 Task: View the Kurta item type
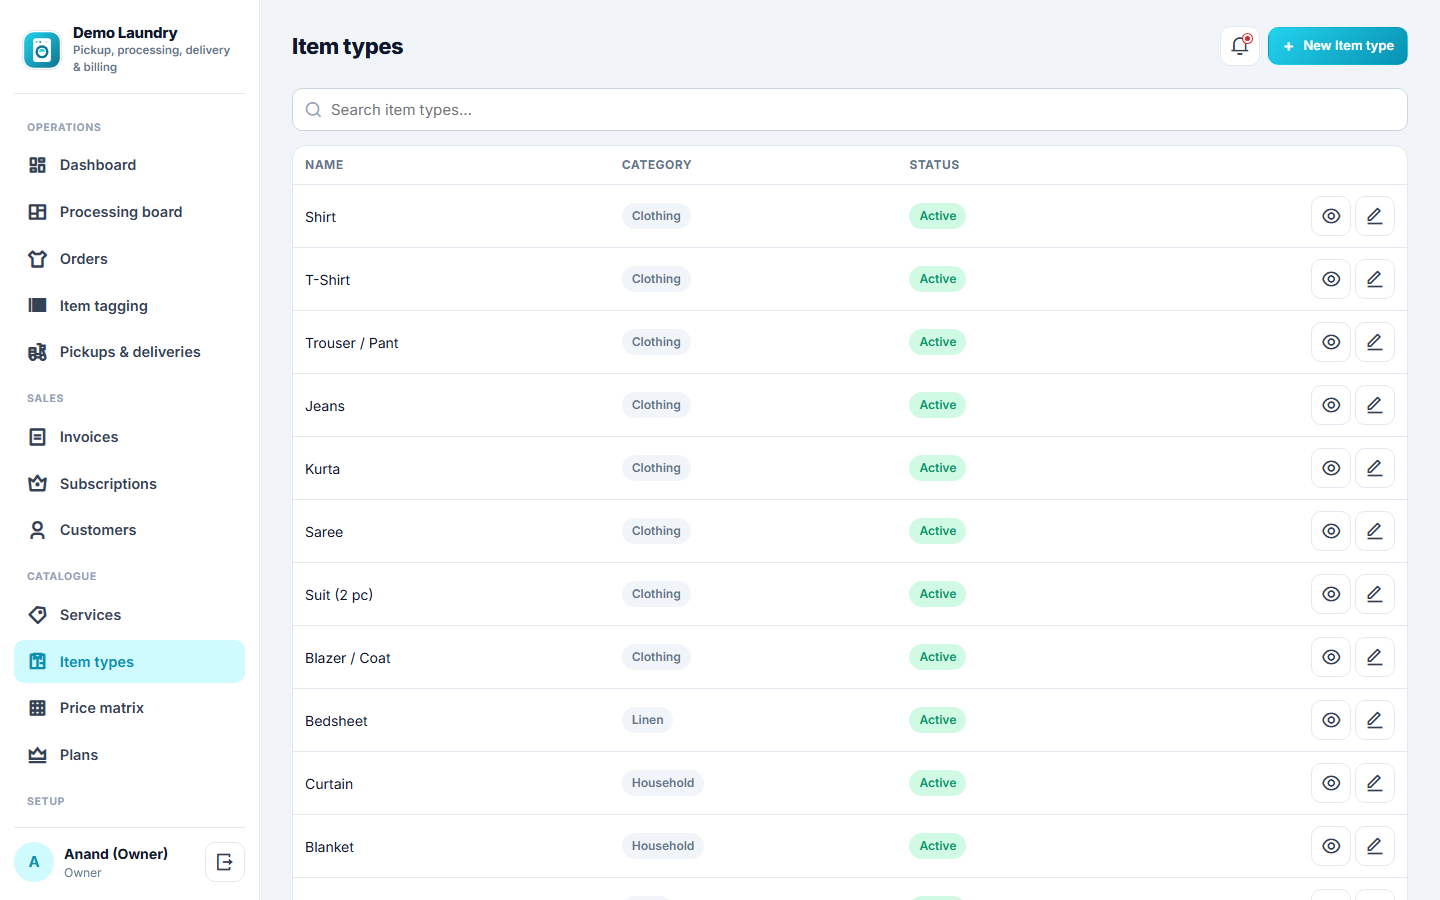click(x=1331, y=468)
